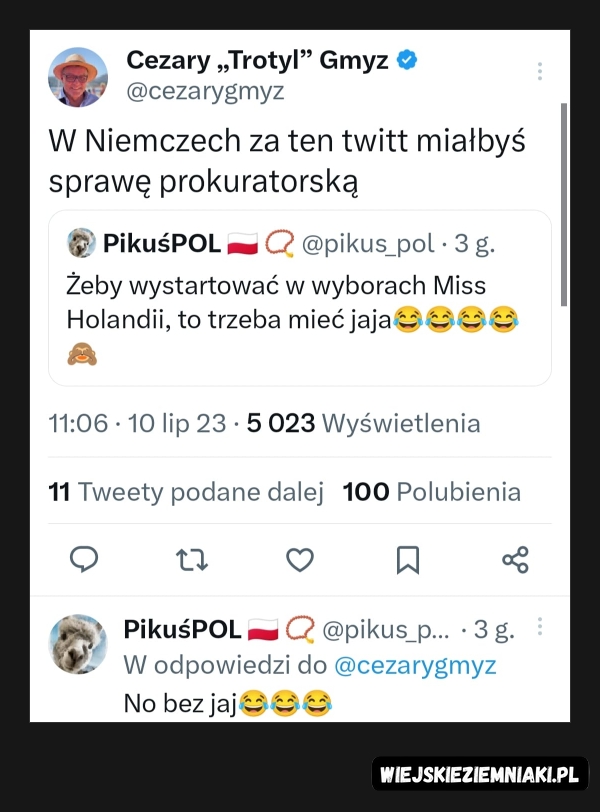View 5 023 Wyświetlenia count
Image resolution: width=600 pixels, height=812 pixels.
(x=363, y=423)
